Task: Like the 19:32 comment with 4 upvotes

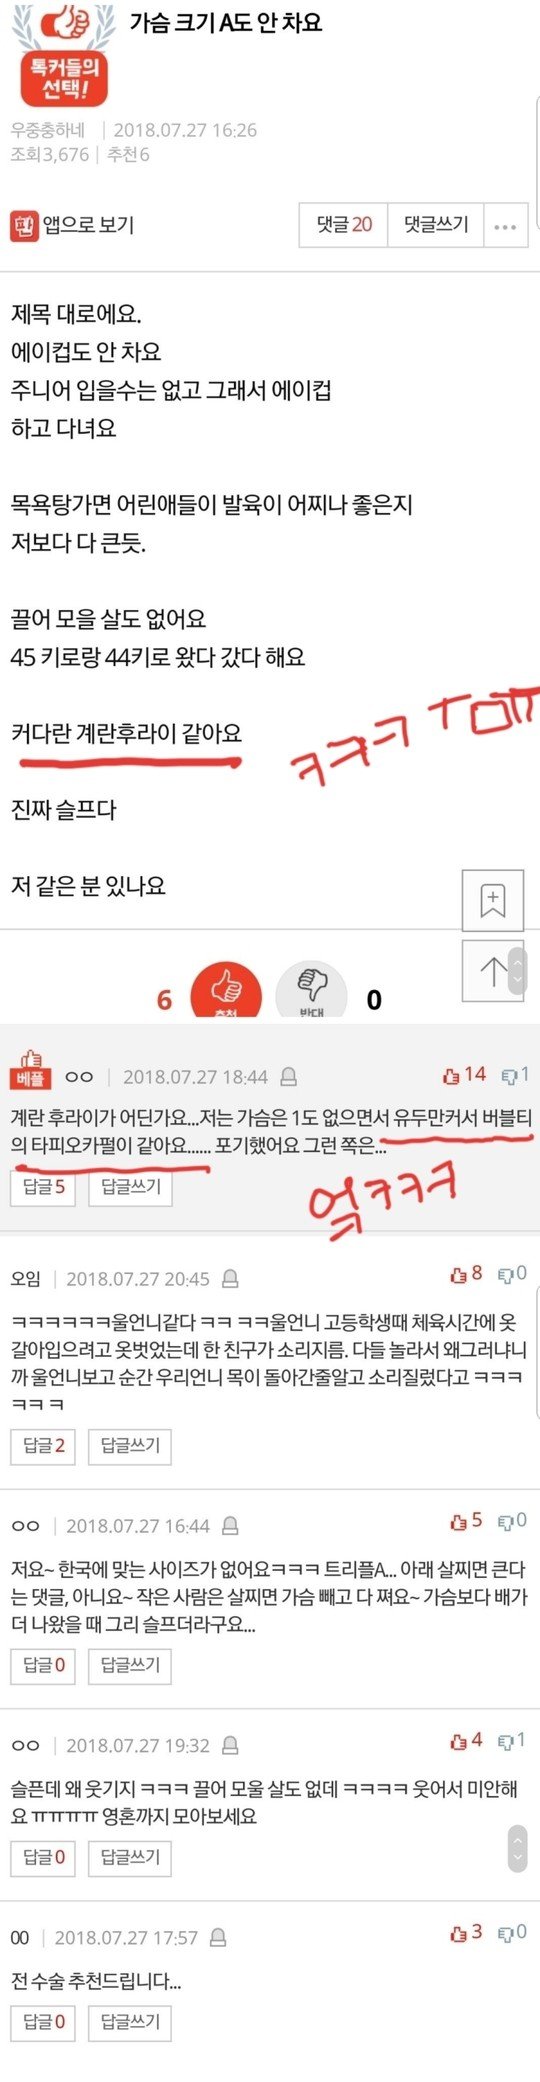Action: [x=467, y=1741]
